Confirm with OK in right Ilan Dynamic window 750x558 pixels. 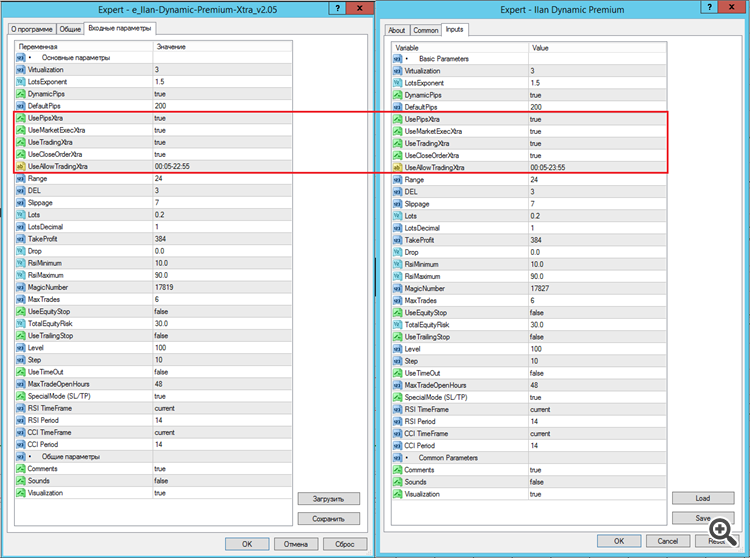(619, 541)
